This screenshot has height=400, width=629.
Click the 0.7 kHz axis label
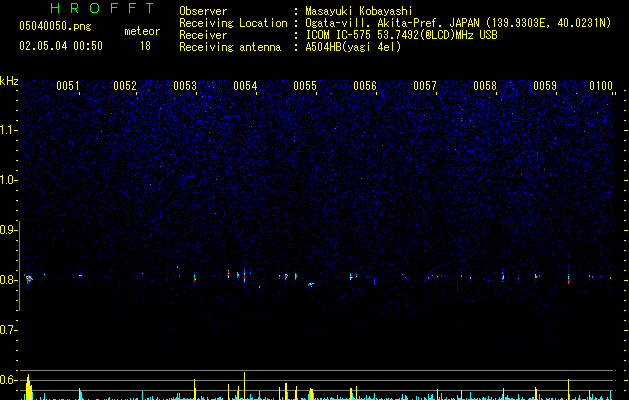point(8,330)
